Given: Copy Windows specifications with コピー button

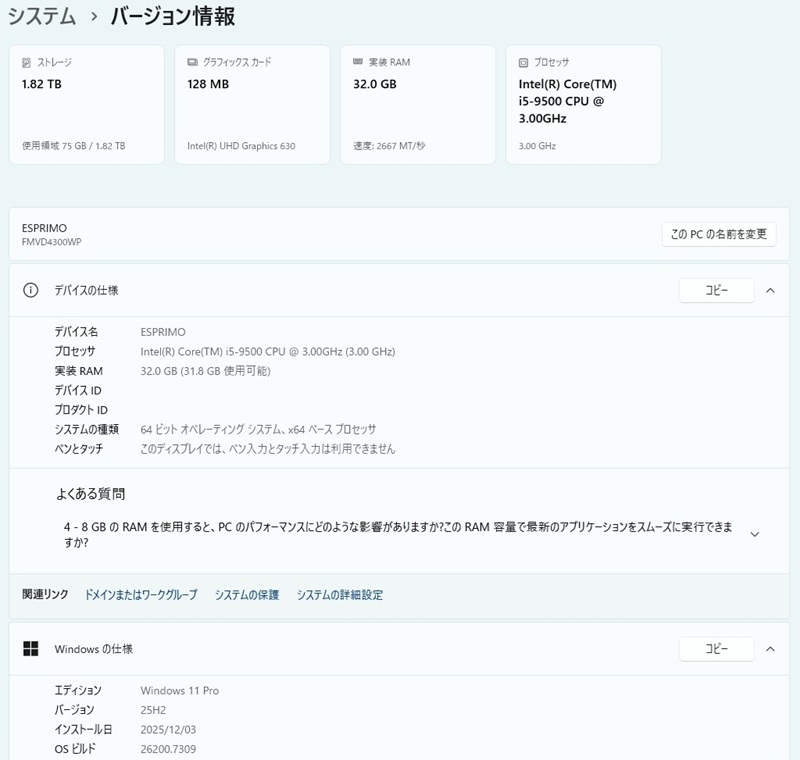Looking at the screenshot, I should (716, 649).
